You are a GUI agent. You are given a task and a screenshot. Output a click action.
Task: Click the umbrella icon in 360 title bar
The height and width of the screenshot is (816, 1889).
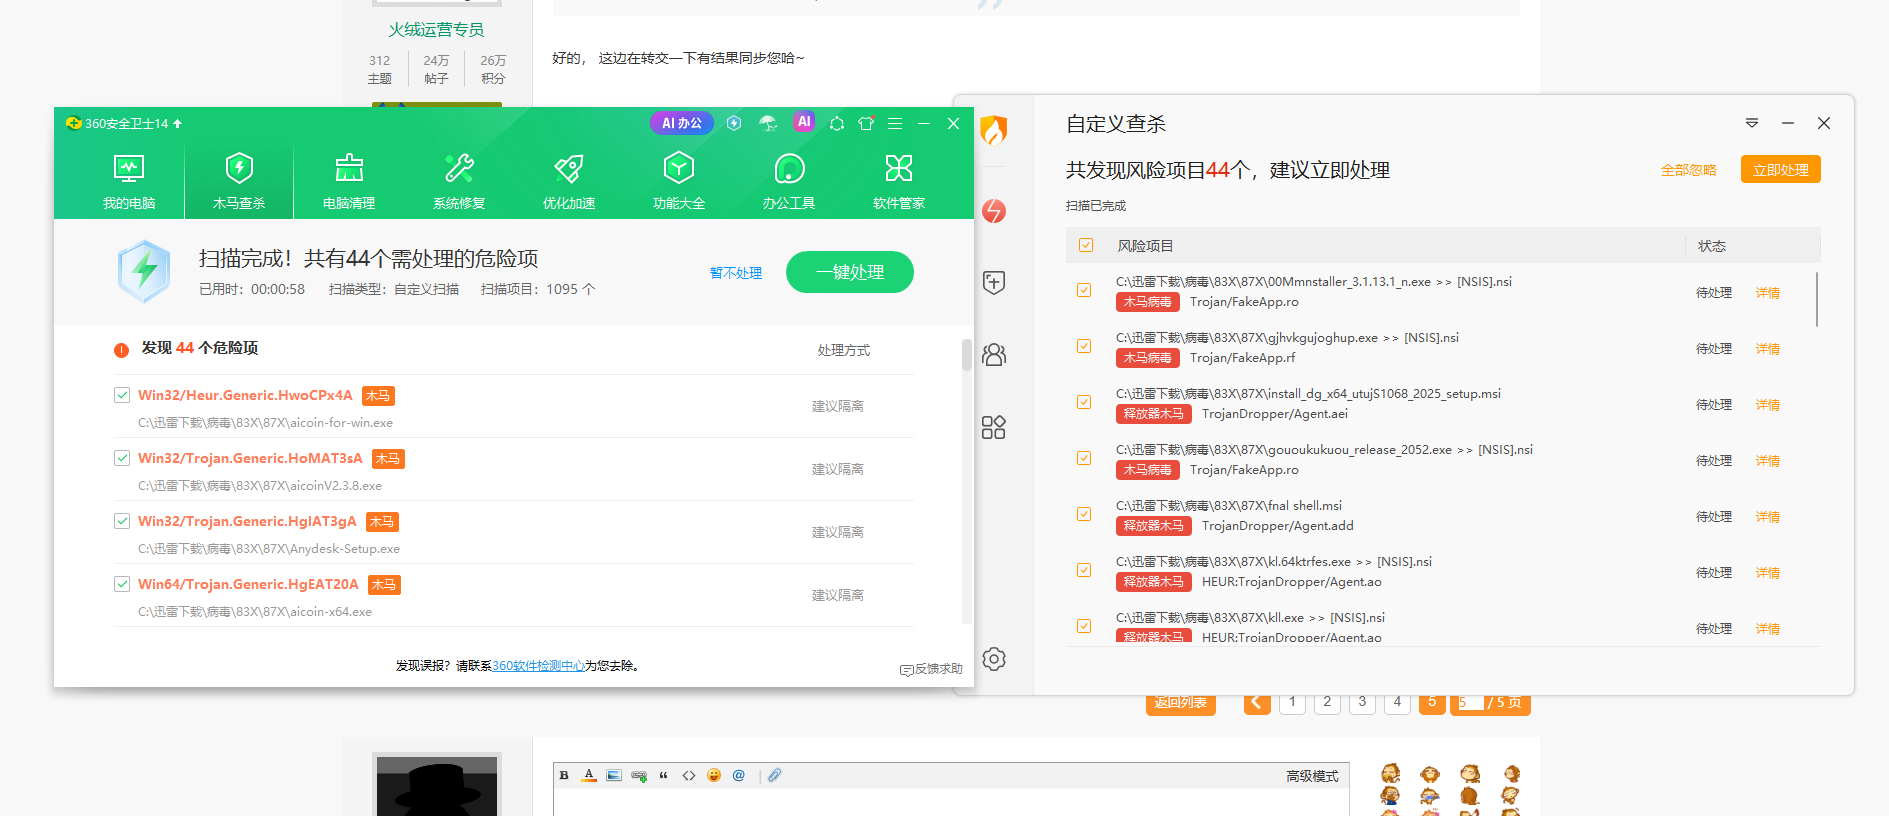click(768, 123)
